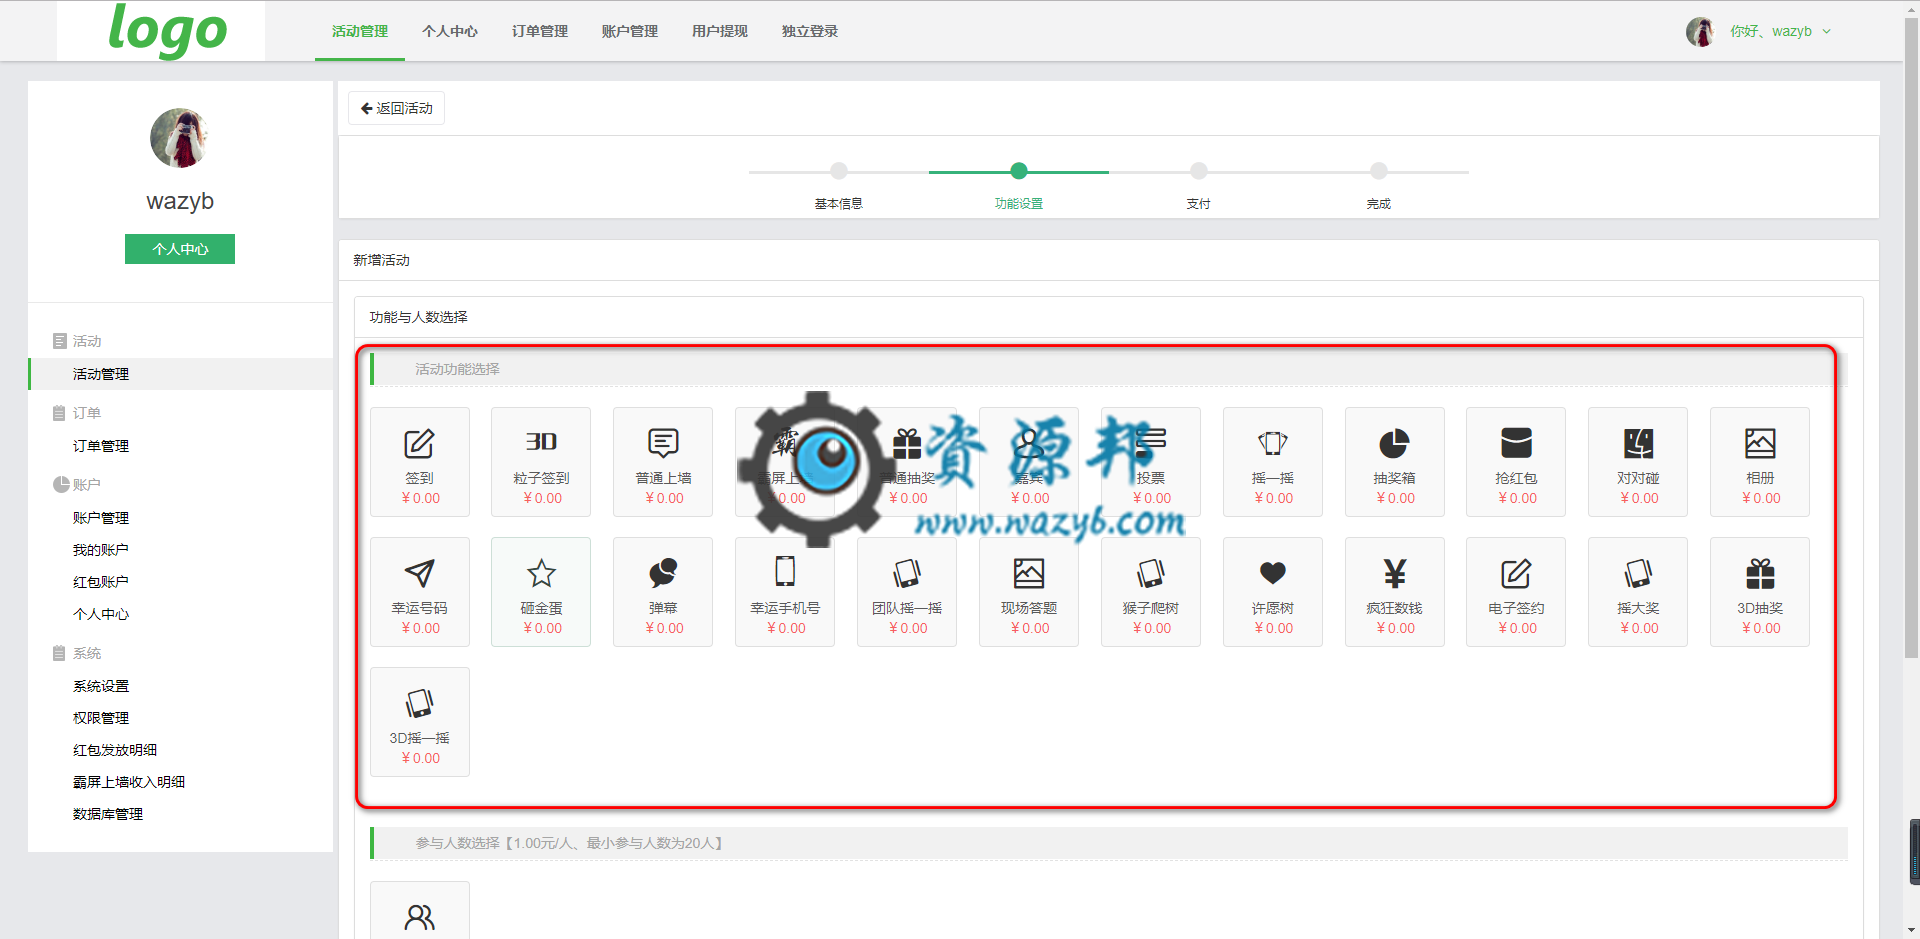Expand the 你好、wazyb user dropdown
Viewport: 1920px width, 939px height.
point(1780,31)
